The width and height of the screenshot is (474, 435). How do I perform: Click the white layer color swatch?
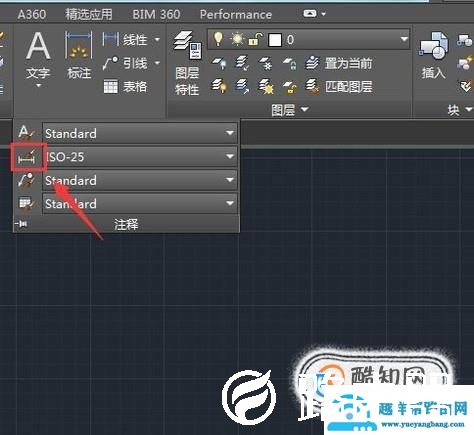(x=275, y=40)
